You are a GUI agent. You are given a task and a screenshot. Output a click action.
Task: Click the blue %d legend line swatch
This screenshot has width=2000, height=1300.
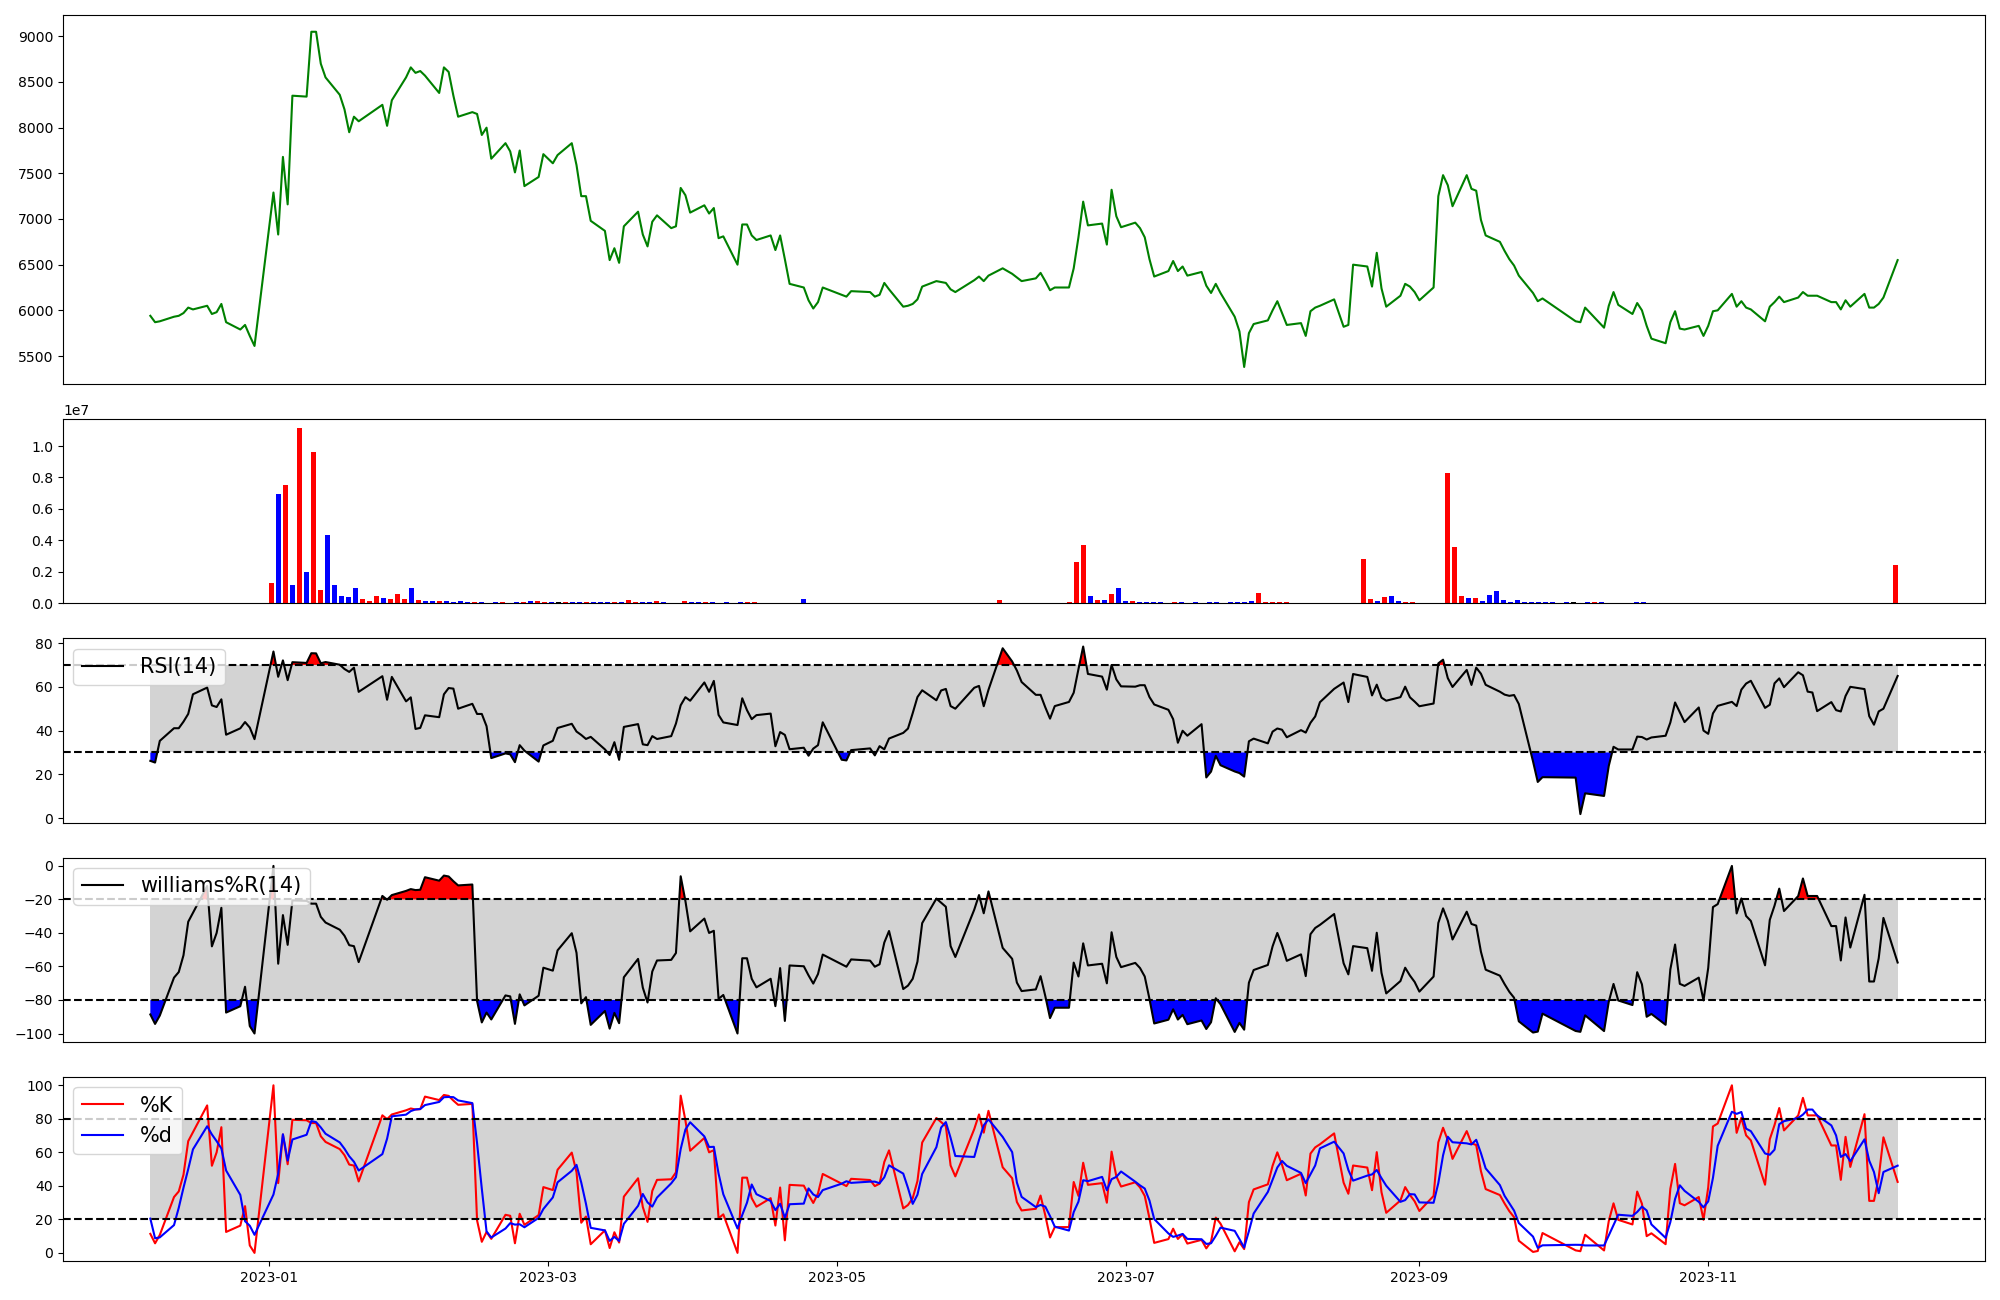[102, 1135]
